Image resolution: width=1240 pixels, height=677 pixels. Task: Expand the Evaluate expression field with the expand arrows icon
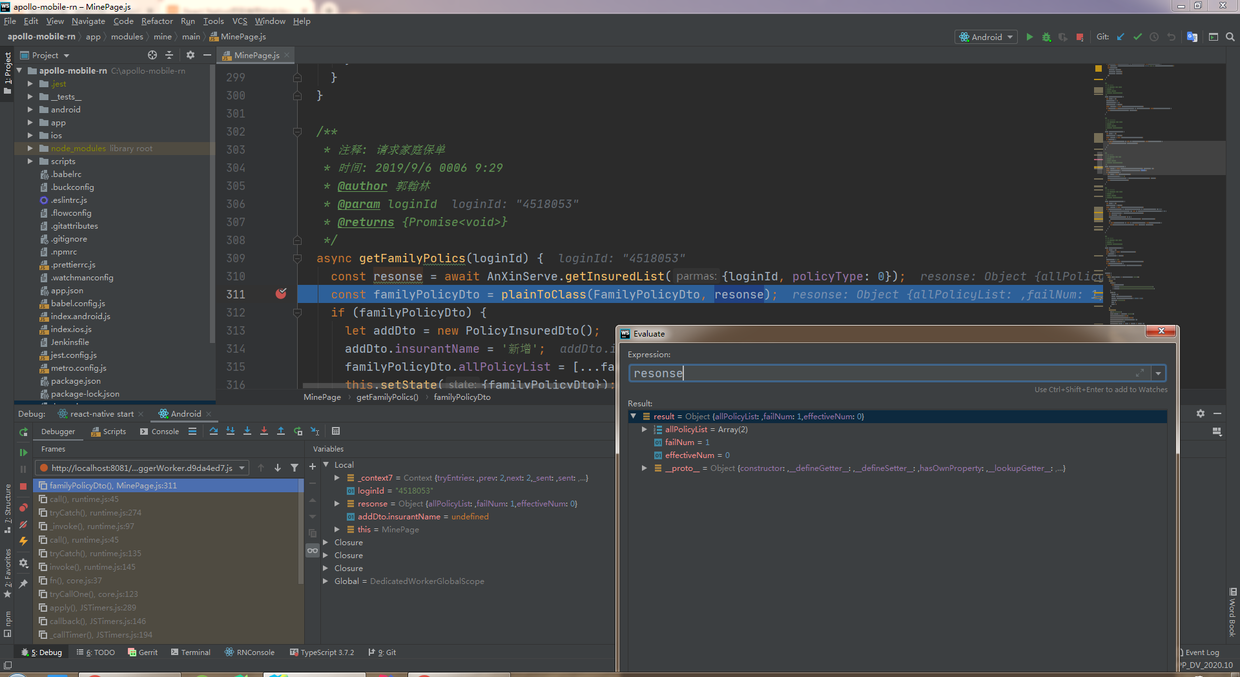1140,373
